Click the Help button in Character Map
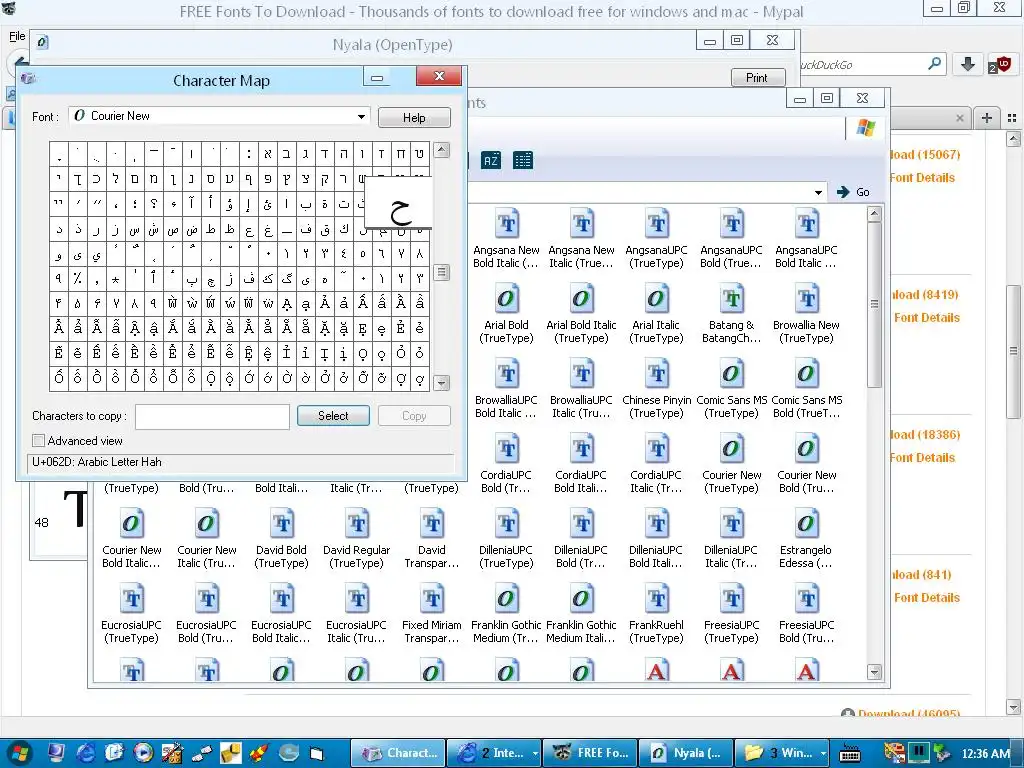 pos(414,118)
